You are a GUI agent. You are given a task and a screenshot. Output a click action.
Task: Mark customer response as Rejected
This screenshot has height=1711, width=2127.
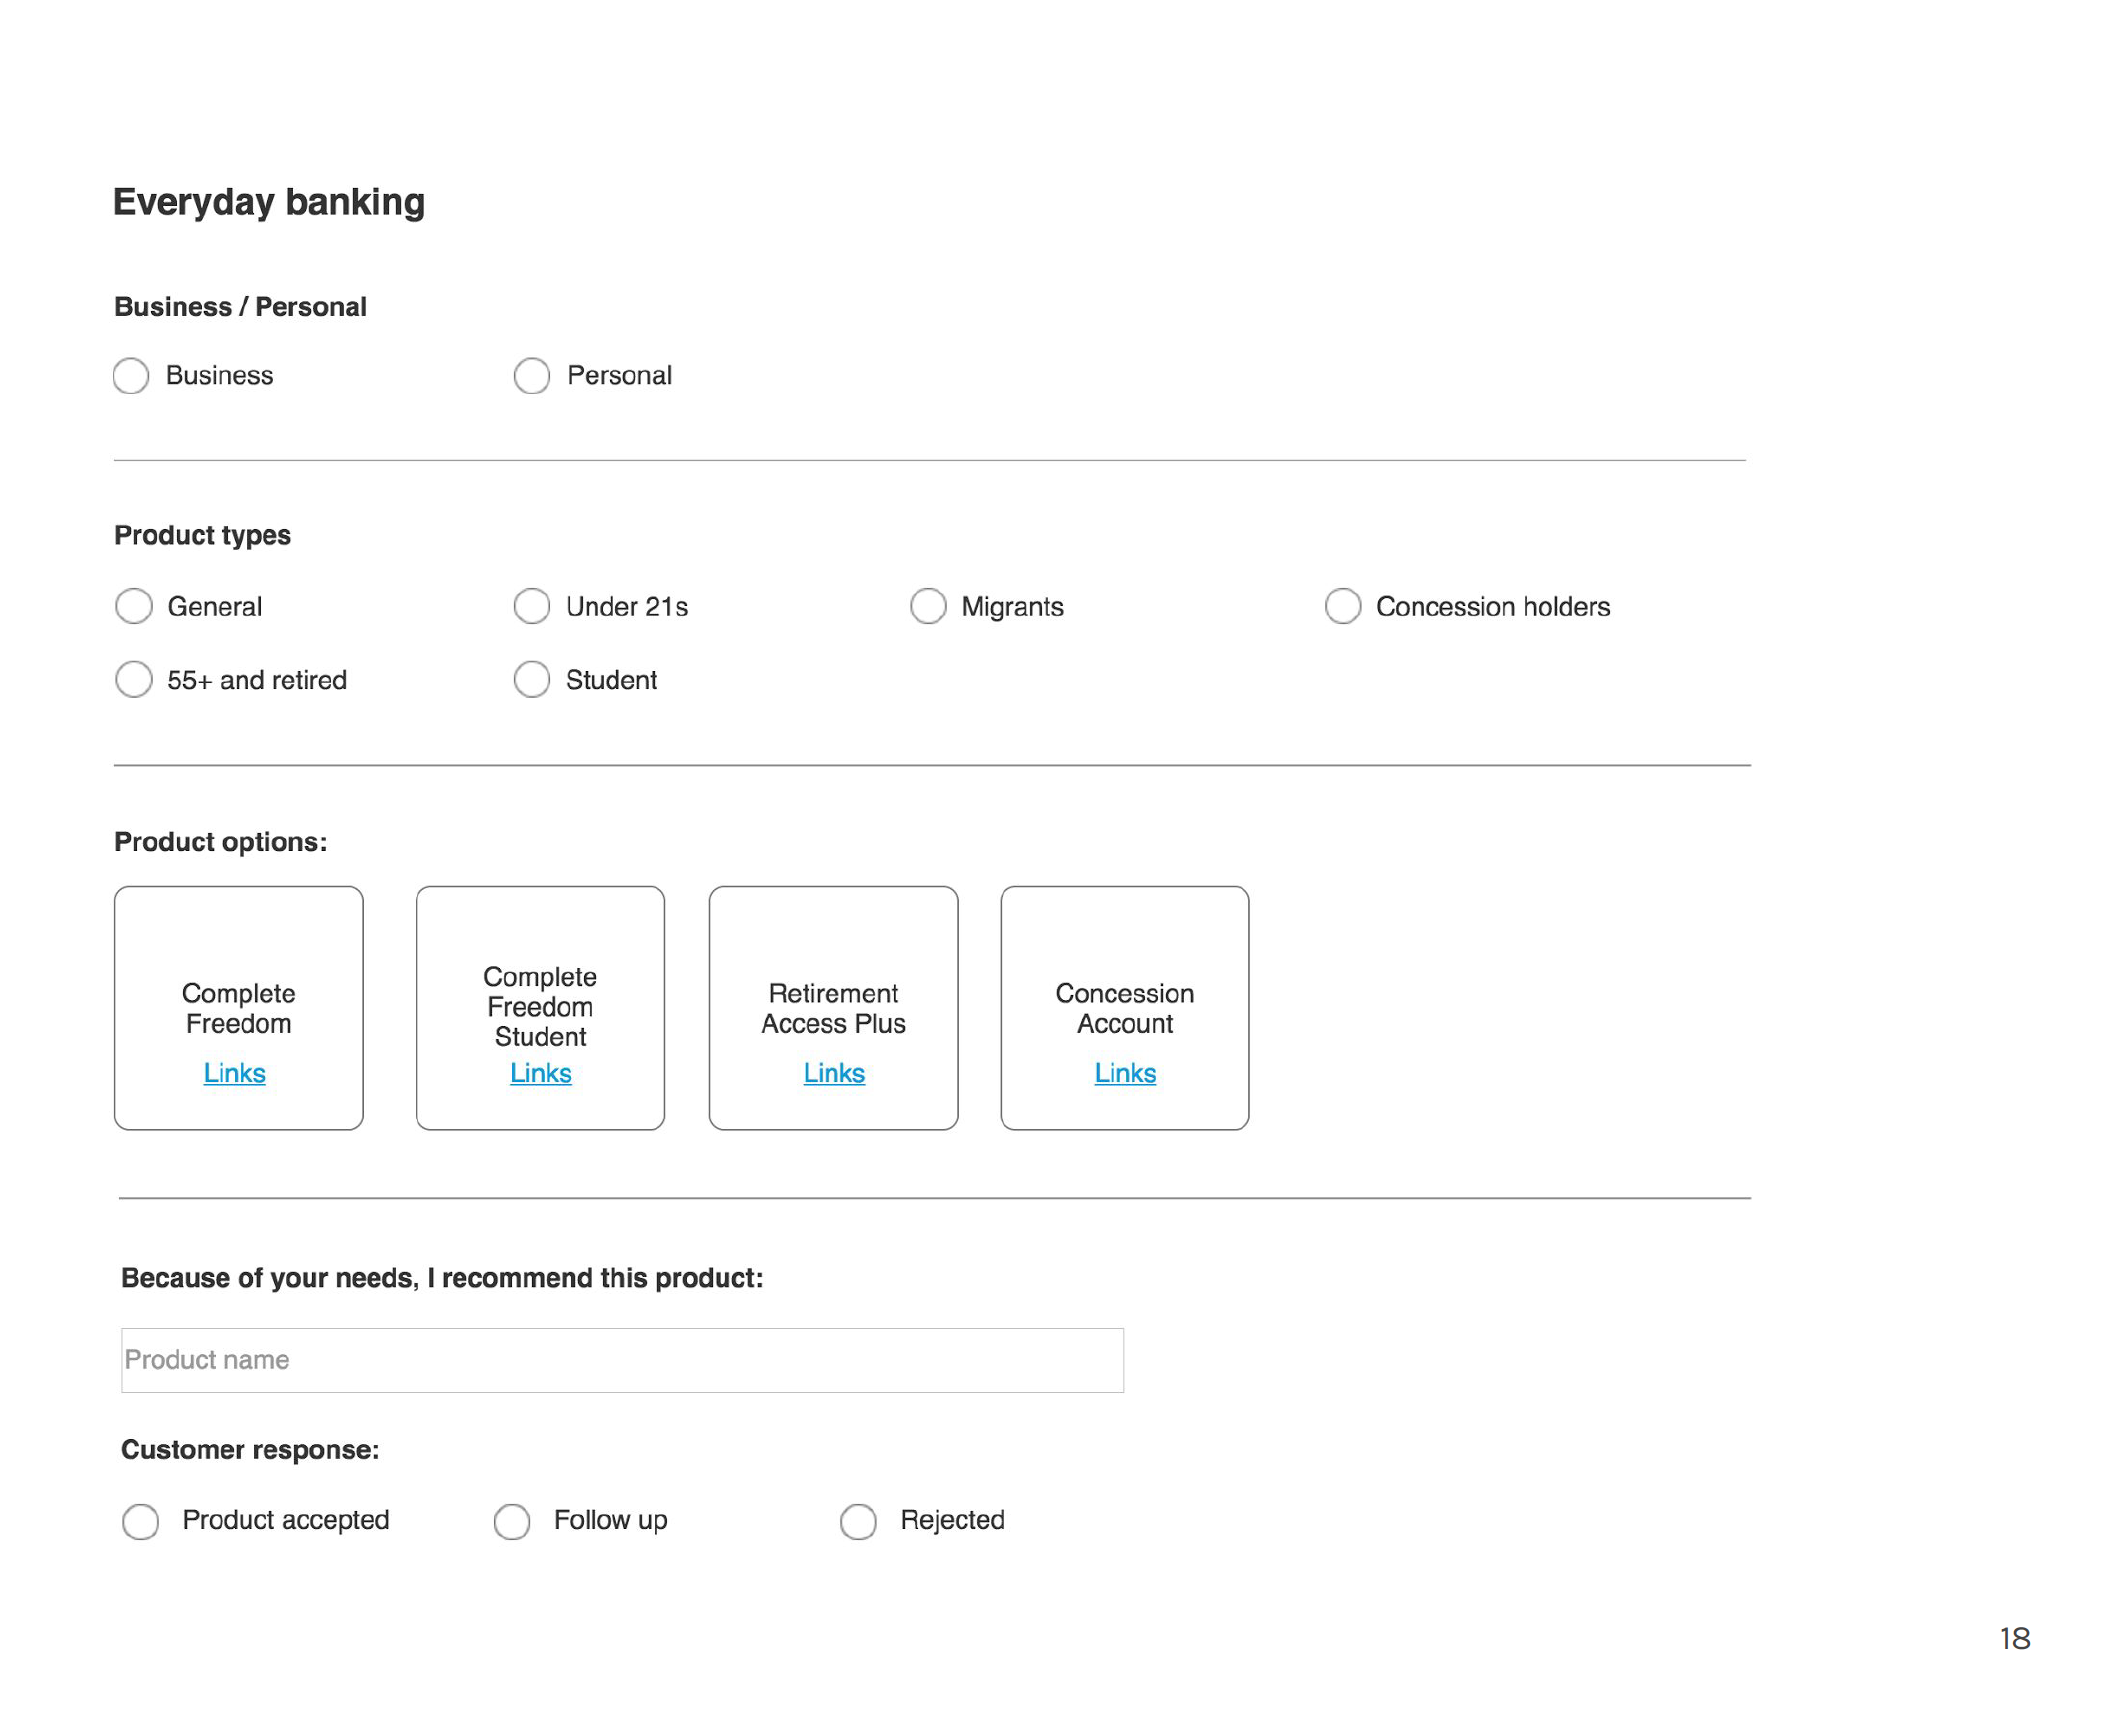[x=857, y=1522]
